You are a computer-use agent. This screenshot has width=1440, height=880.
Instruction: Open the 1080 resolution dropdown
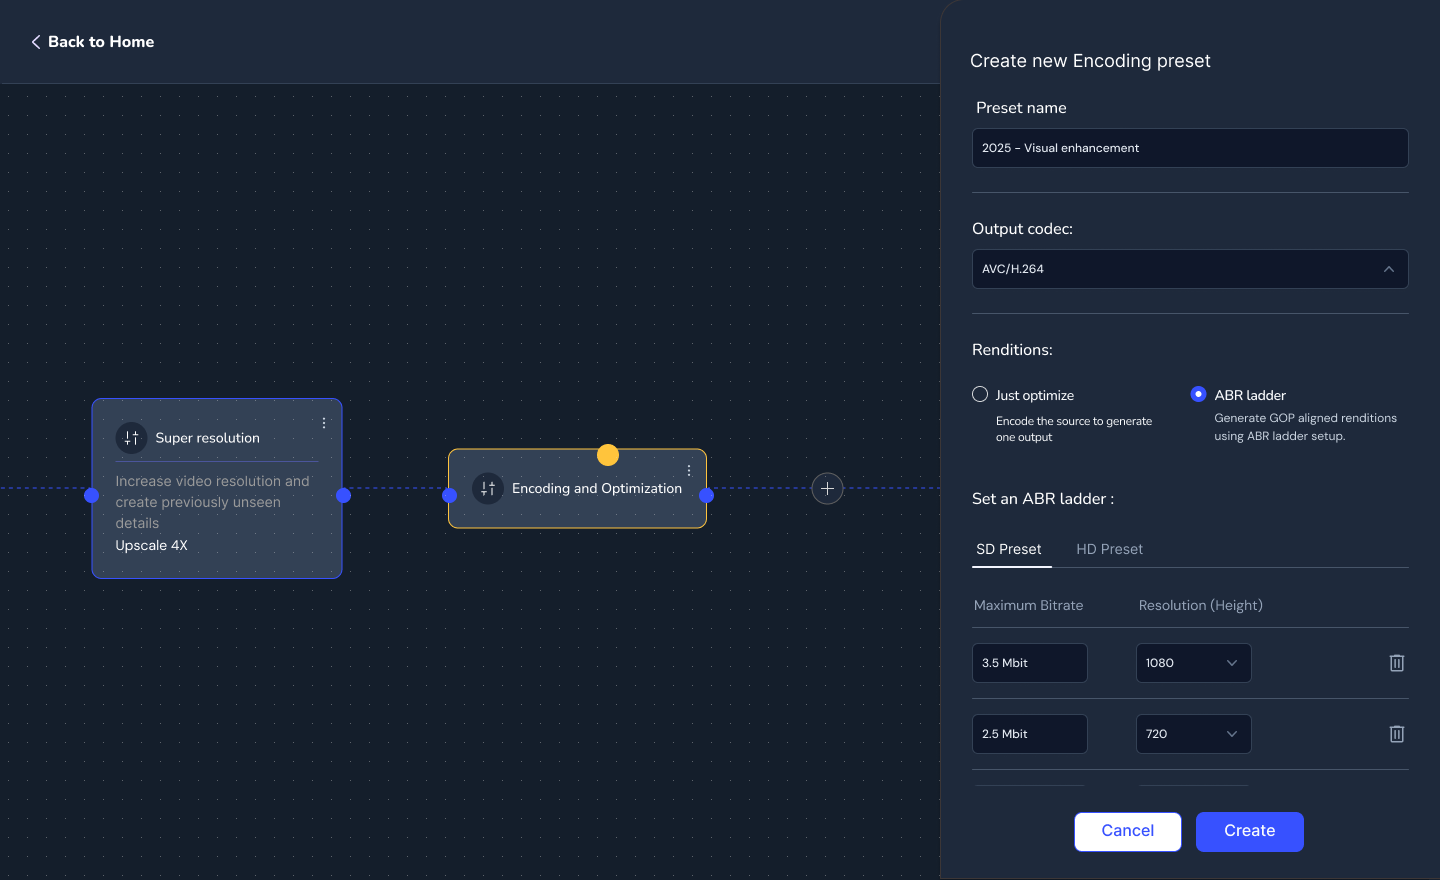click(x=1193, y=663)
